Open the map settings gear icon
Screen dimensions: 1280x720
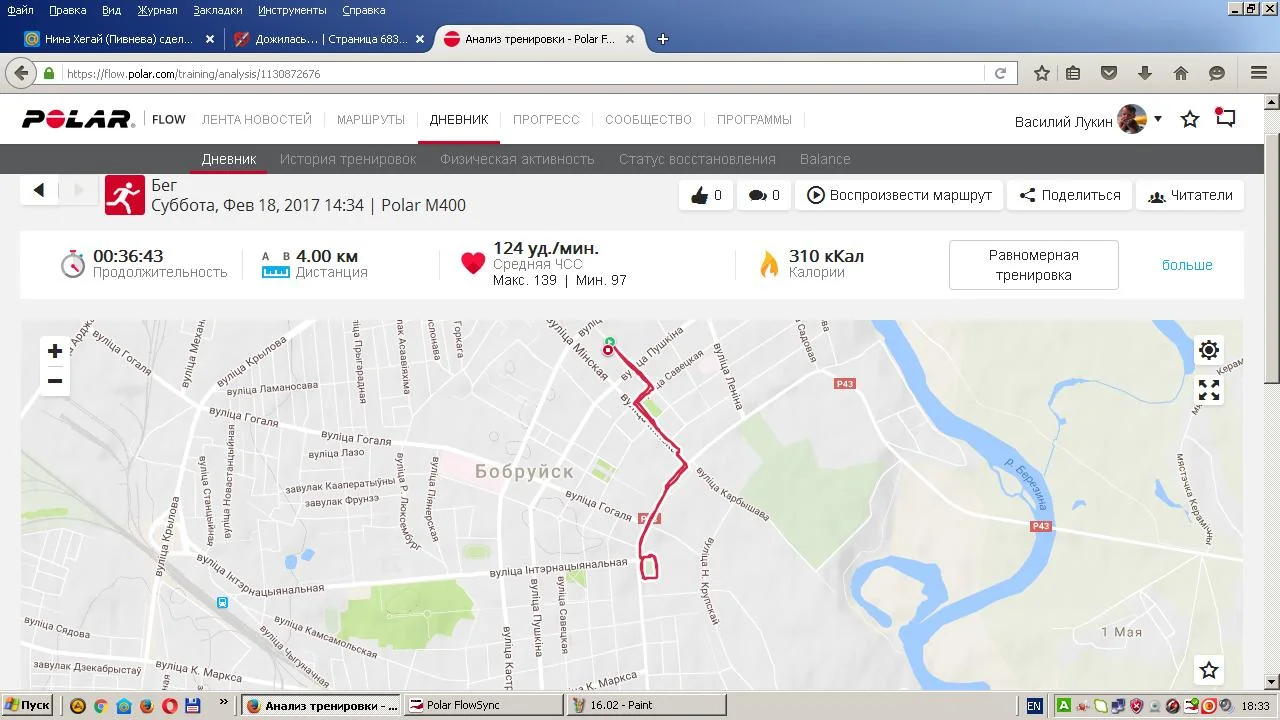point(1209,350)
